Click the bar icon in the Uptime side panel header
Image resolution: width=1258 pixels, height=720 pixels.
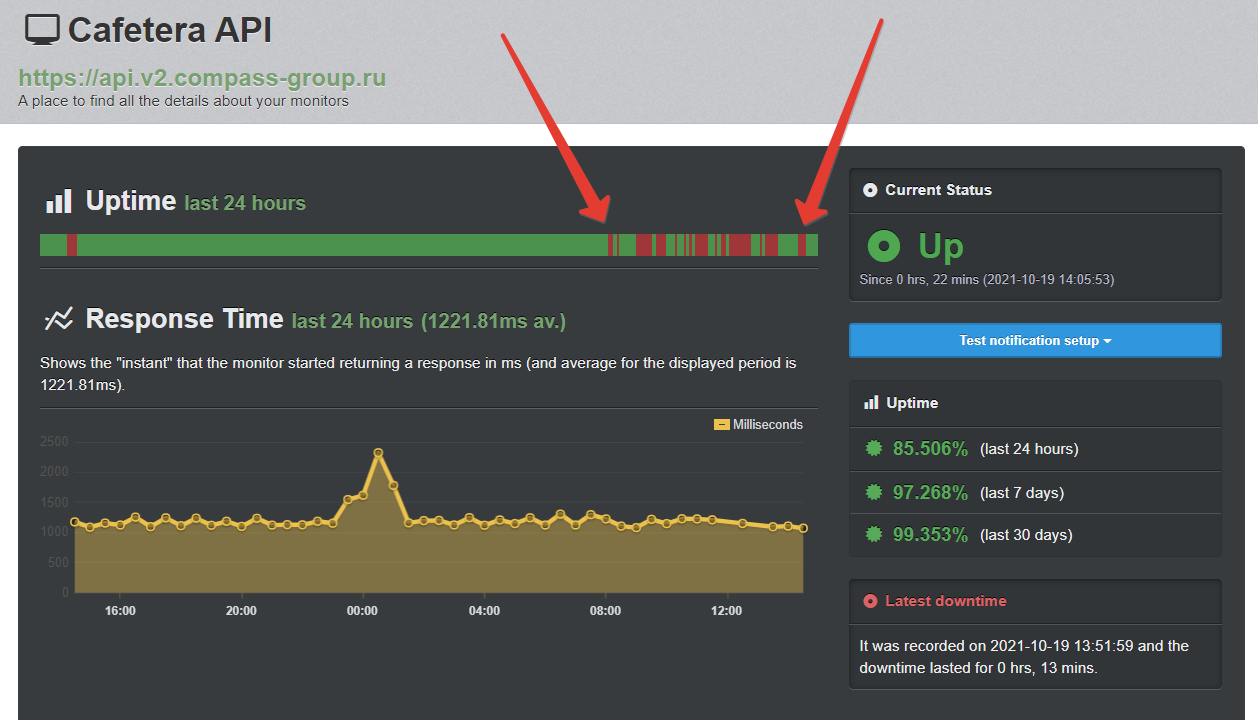click(x=871, y=403)
